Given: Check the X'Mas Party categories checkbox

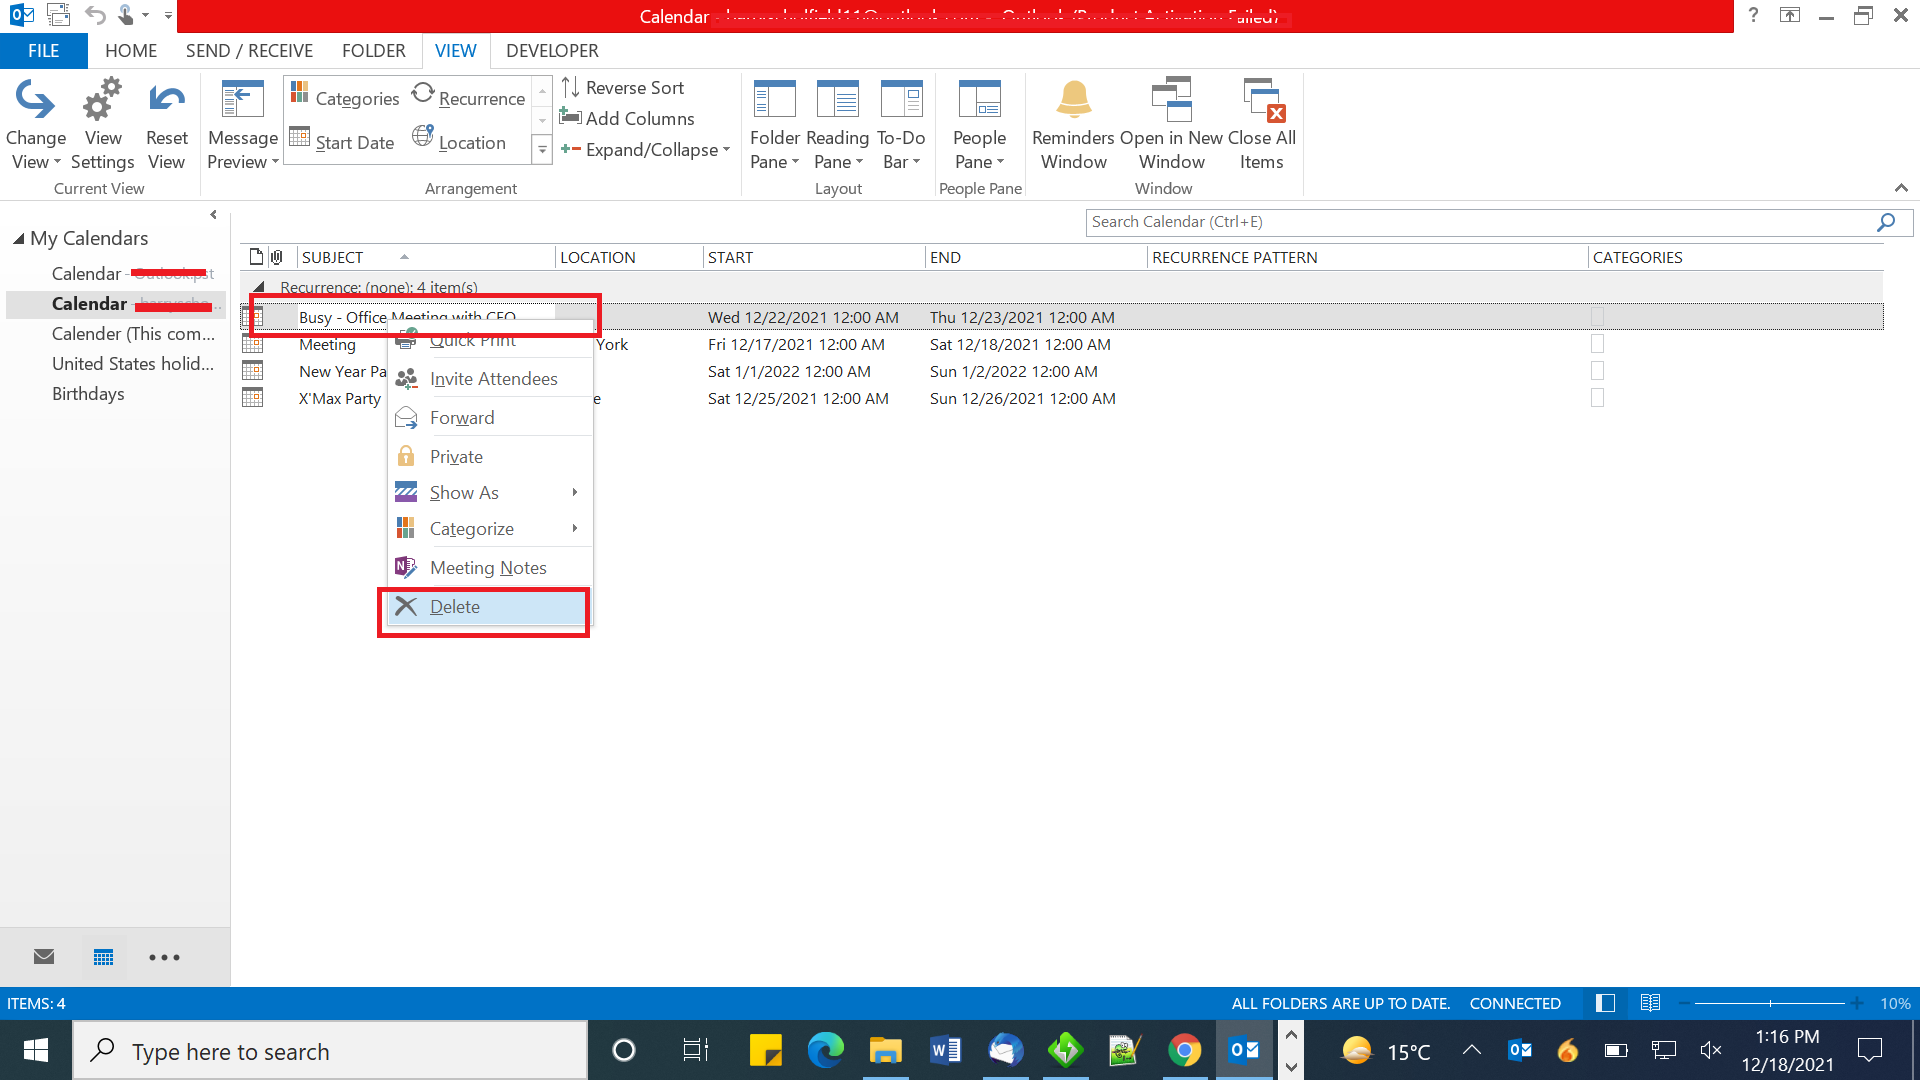Looking at the screenshot, I should (x=1598, y=397).
